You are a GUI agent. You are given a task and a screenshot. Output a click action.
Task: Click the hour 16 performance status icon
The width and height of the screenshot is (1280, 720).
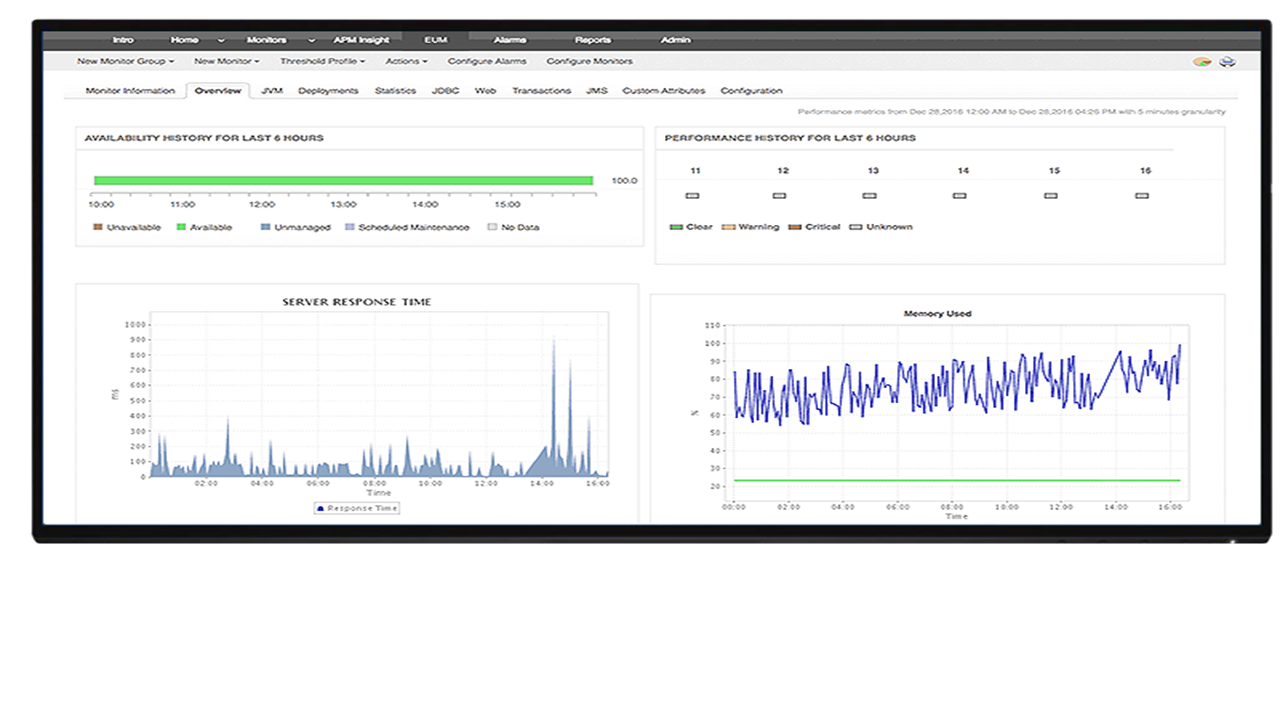click(1142, 196)
